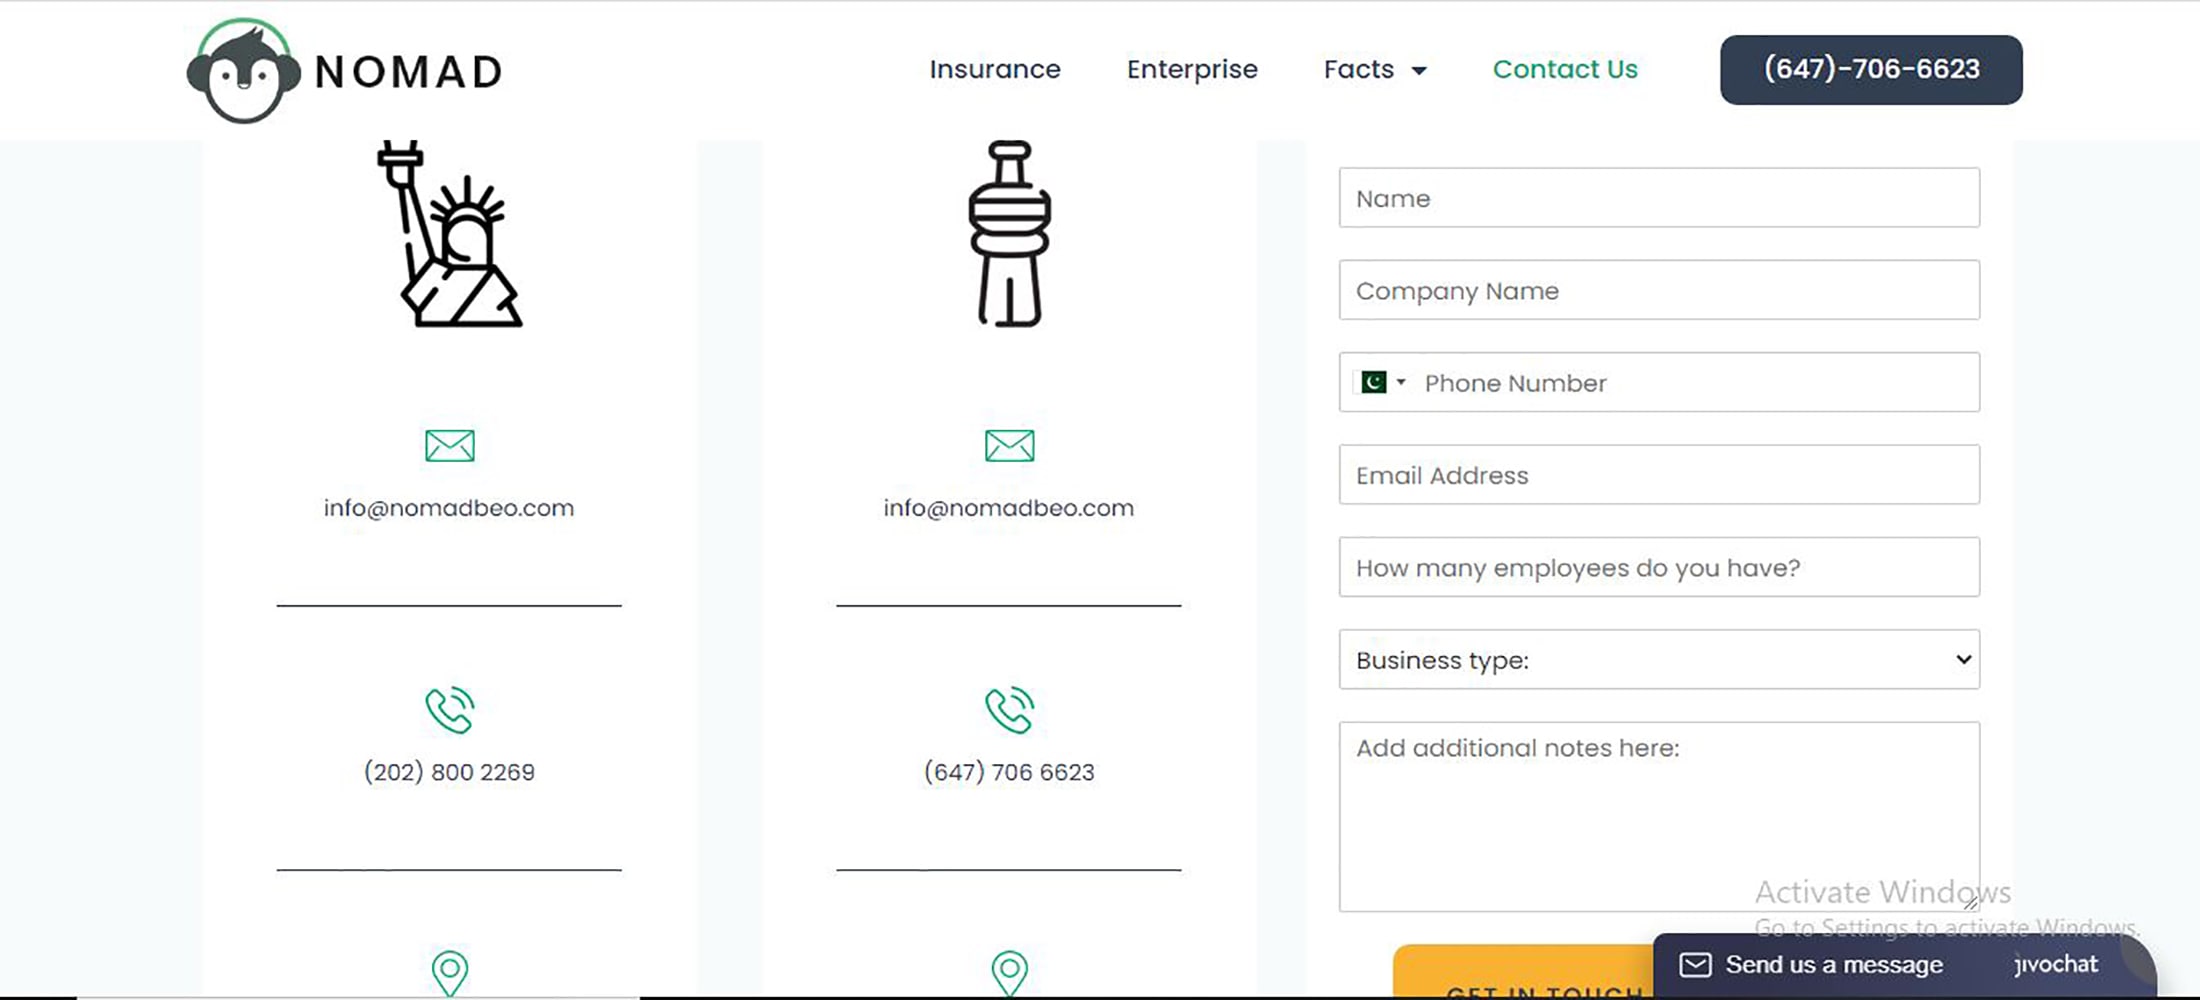Click the phone icon above (202) 800 2269
The width and height of the screenshot is (2200, 1000).
[449, 710]
